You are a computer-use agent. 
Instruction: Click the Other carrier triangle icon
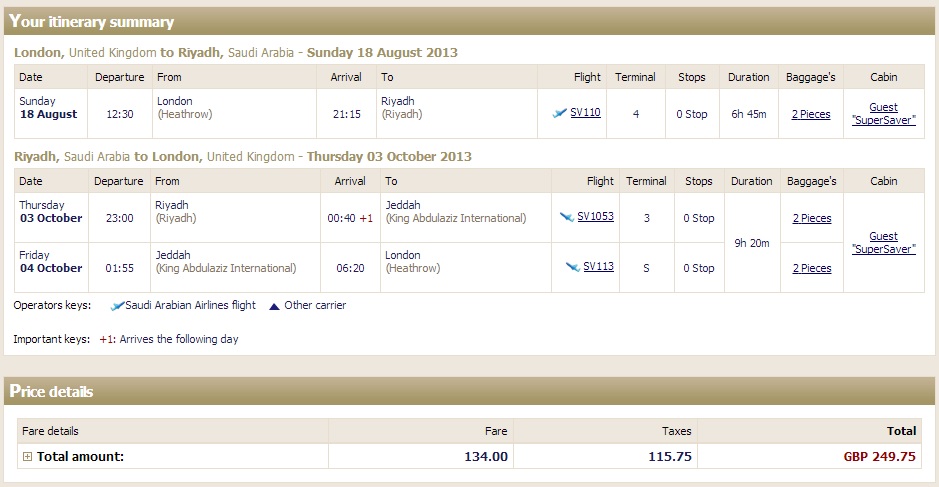coord(274,306)
